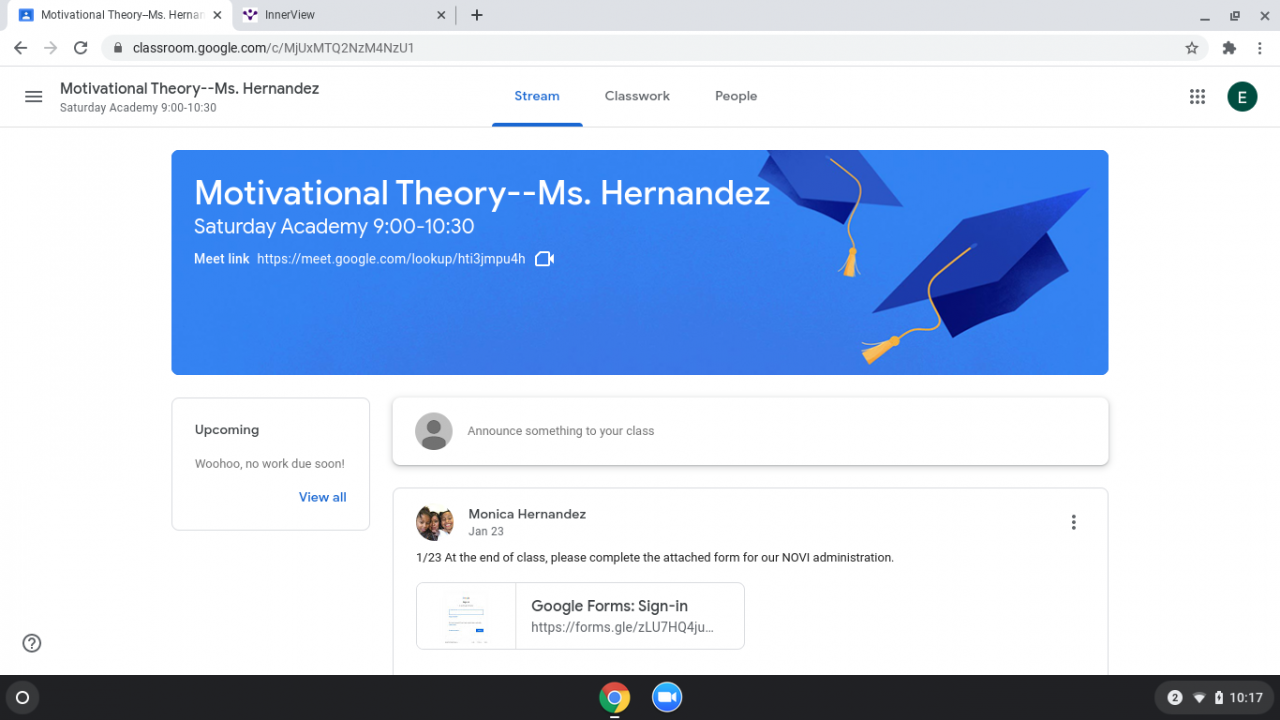
Task: Click the address bar URL
Action: [x=273, y=48]
